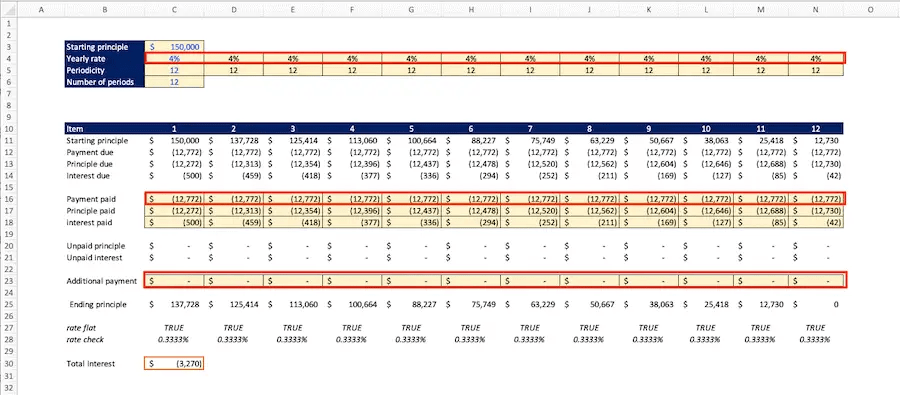Select Interest due (500) cell
Viewport: 900px width, 395px height.
[x=174, y=176]
